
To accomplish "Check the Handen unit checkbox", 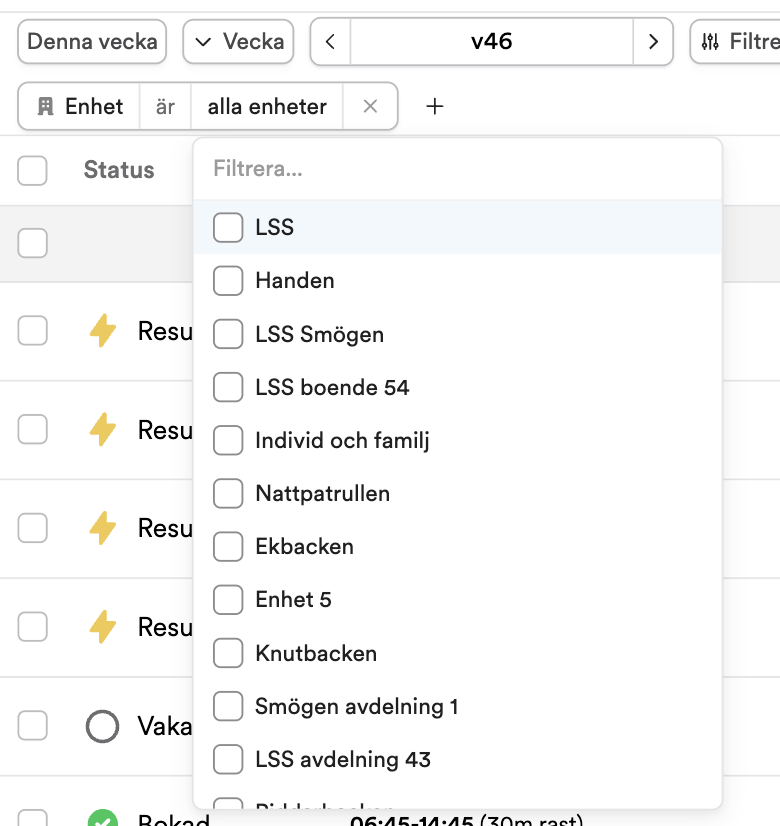I will pos(228,281).
